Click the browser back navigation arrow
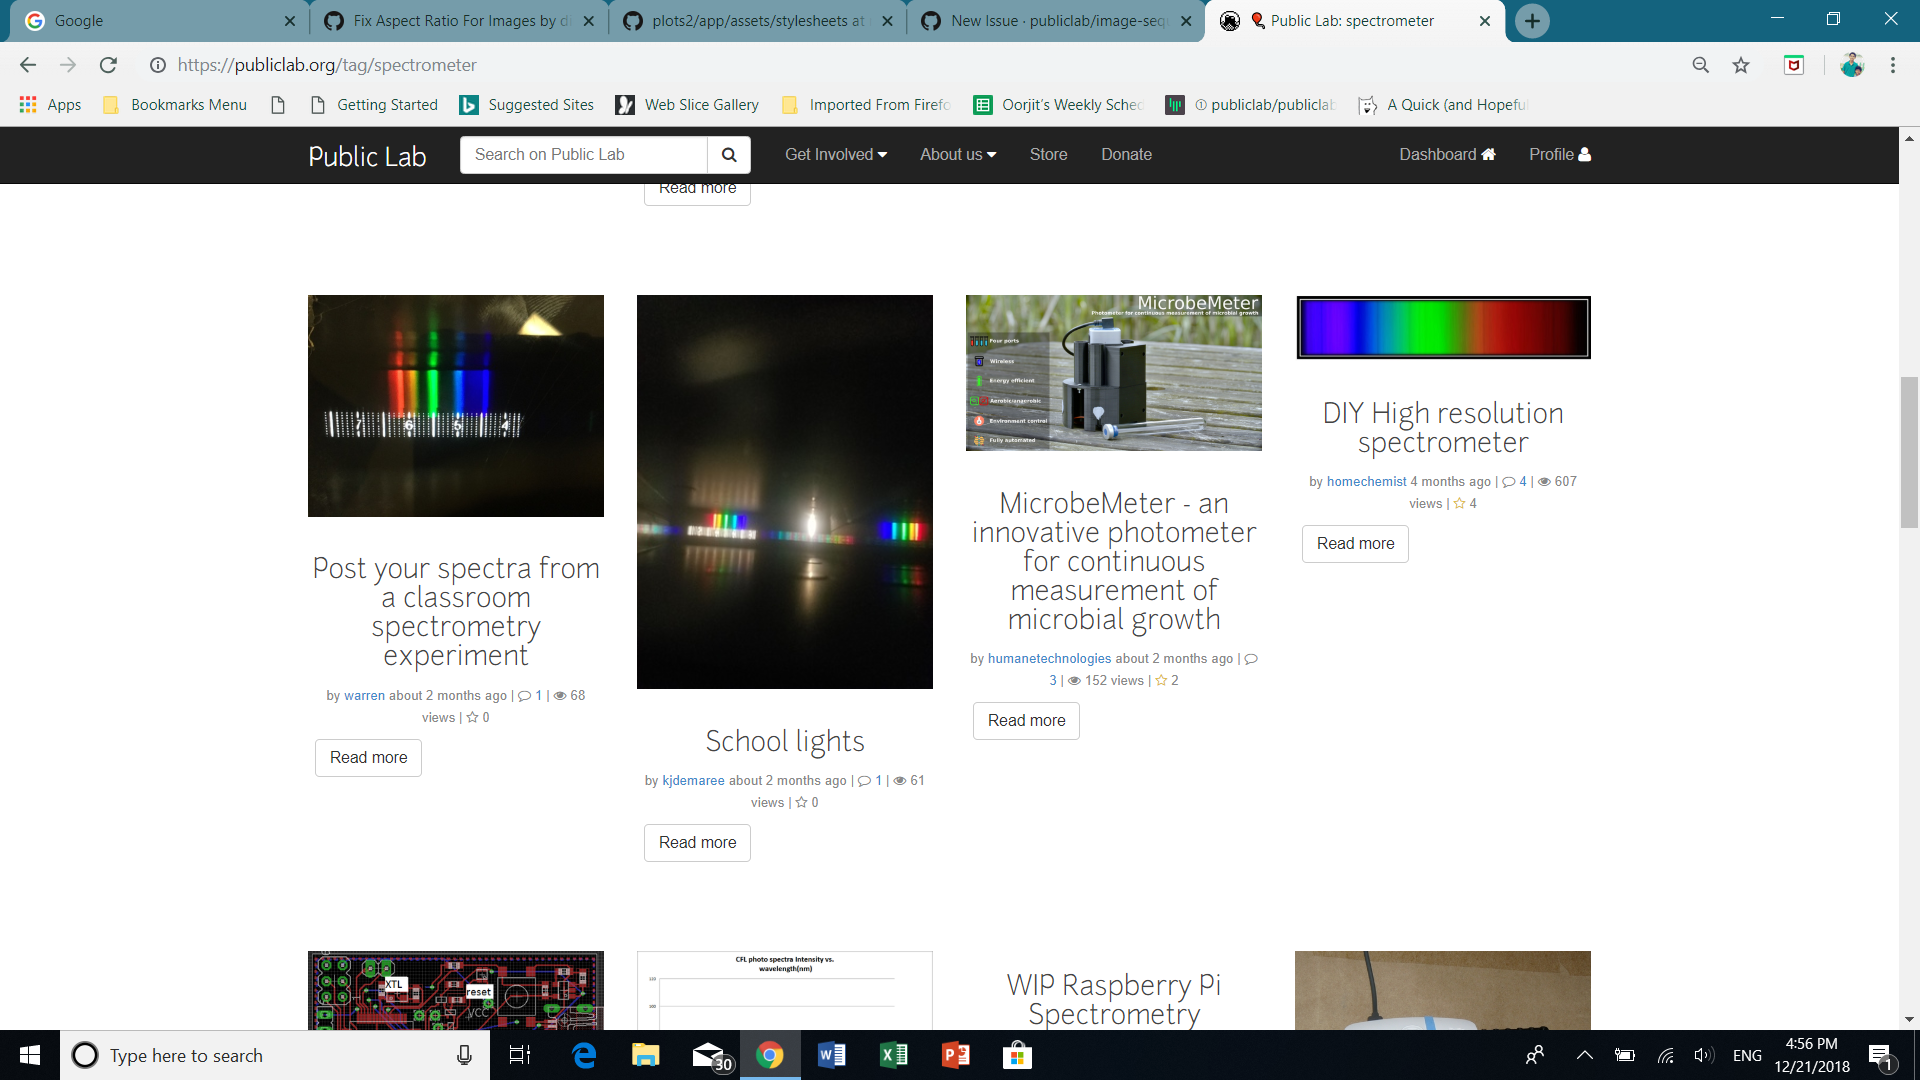The image size is (1920, 1080). pos(27,65)
